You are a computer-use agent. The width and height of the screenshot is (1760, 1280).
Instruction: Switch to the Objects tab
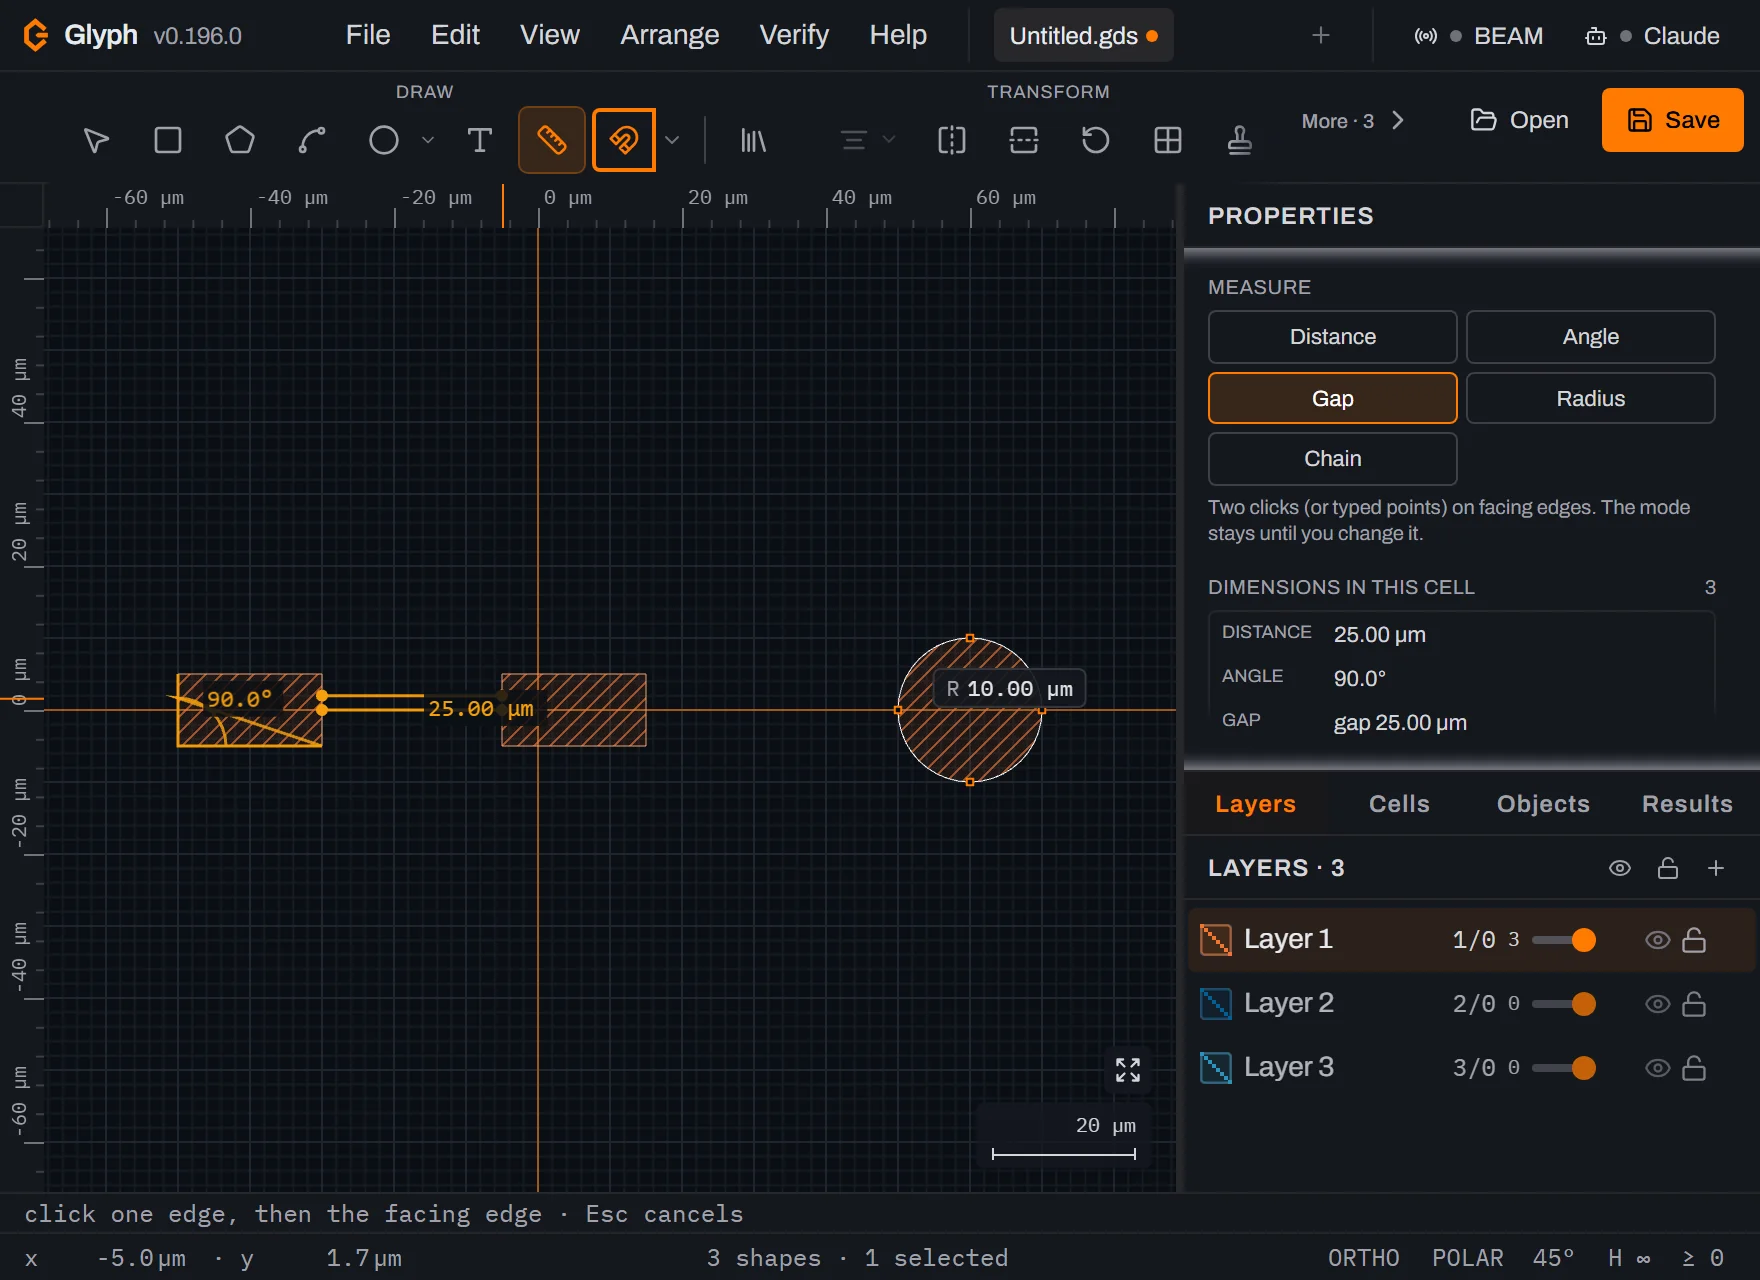pyautogui.click(x=1543, y=804)
